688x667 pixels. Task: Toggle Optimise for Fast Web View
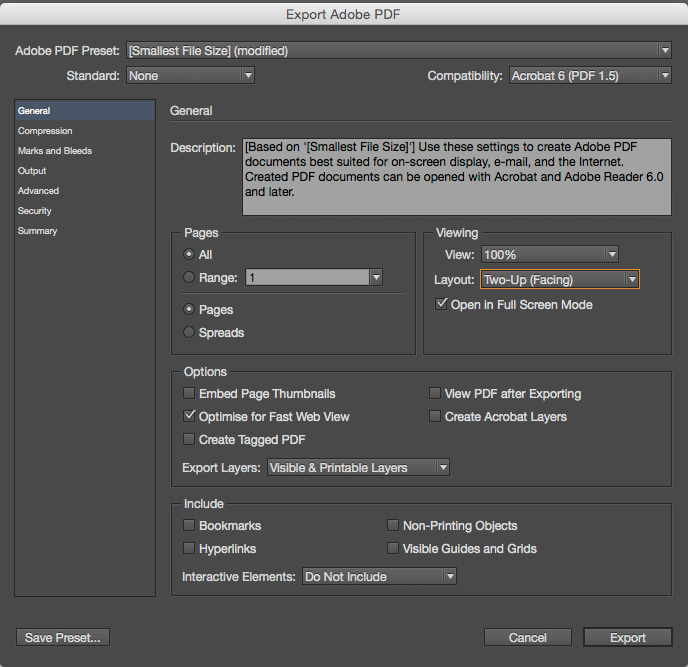tap(189, 416)
